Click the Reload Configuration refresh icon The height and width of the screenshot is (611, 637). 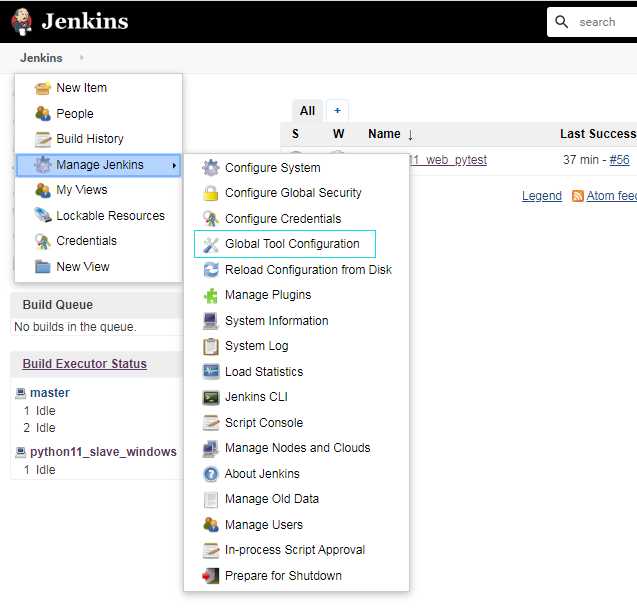point(211,270)
